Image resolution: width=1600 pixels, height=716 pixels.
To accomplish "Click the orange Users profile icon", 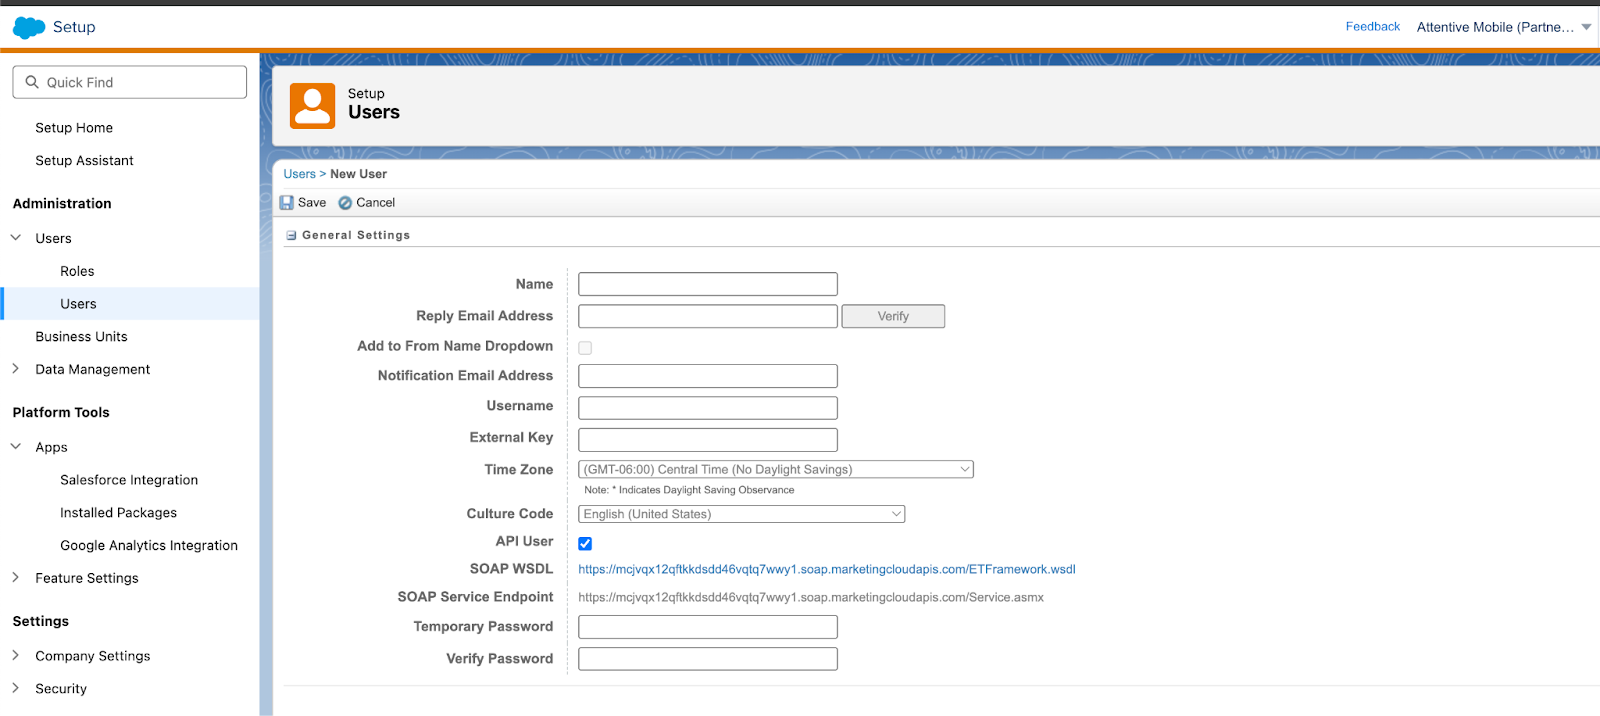I will (313, 106).
